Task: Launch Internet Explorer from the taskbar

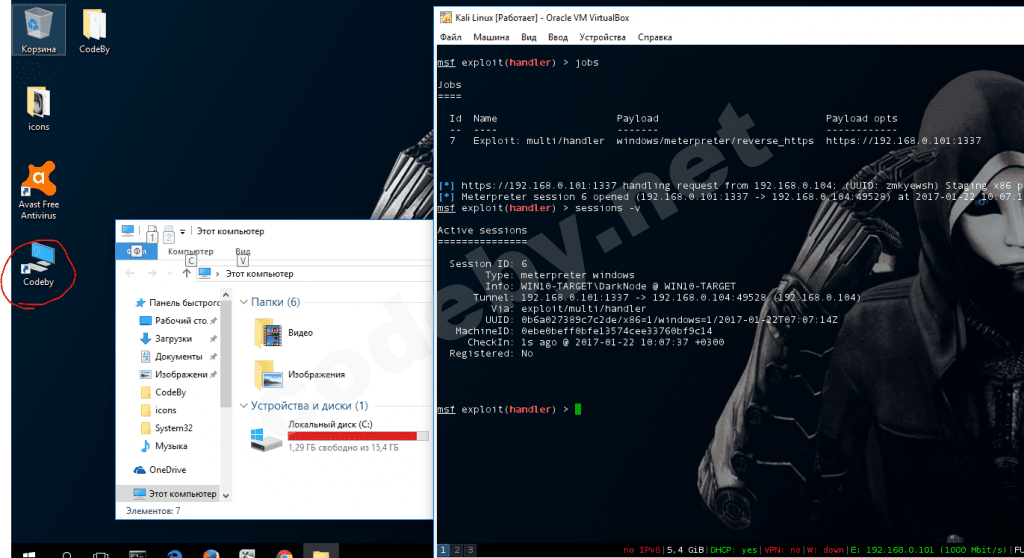Action: click(174, 554)
